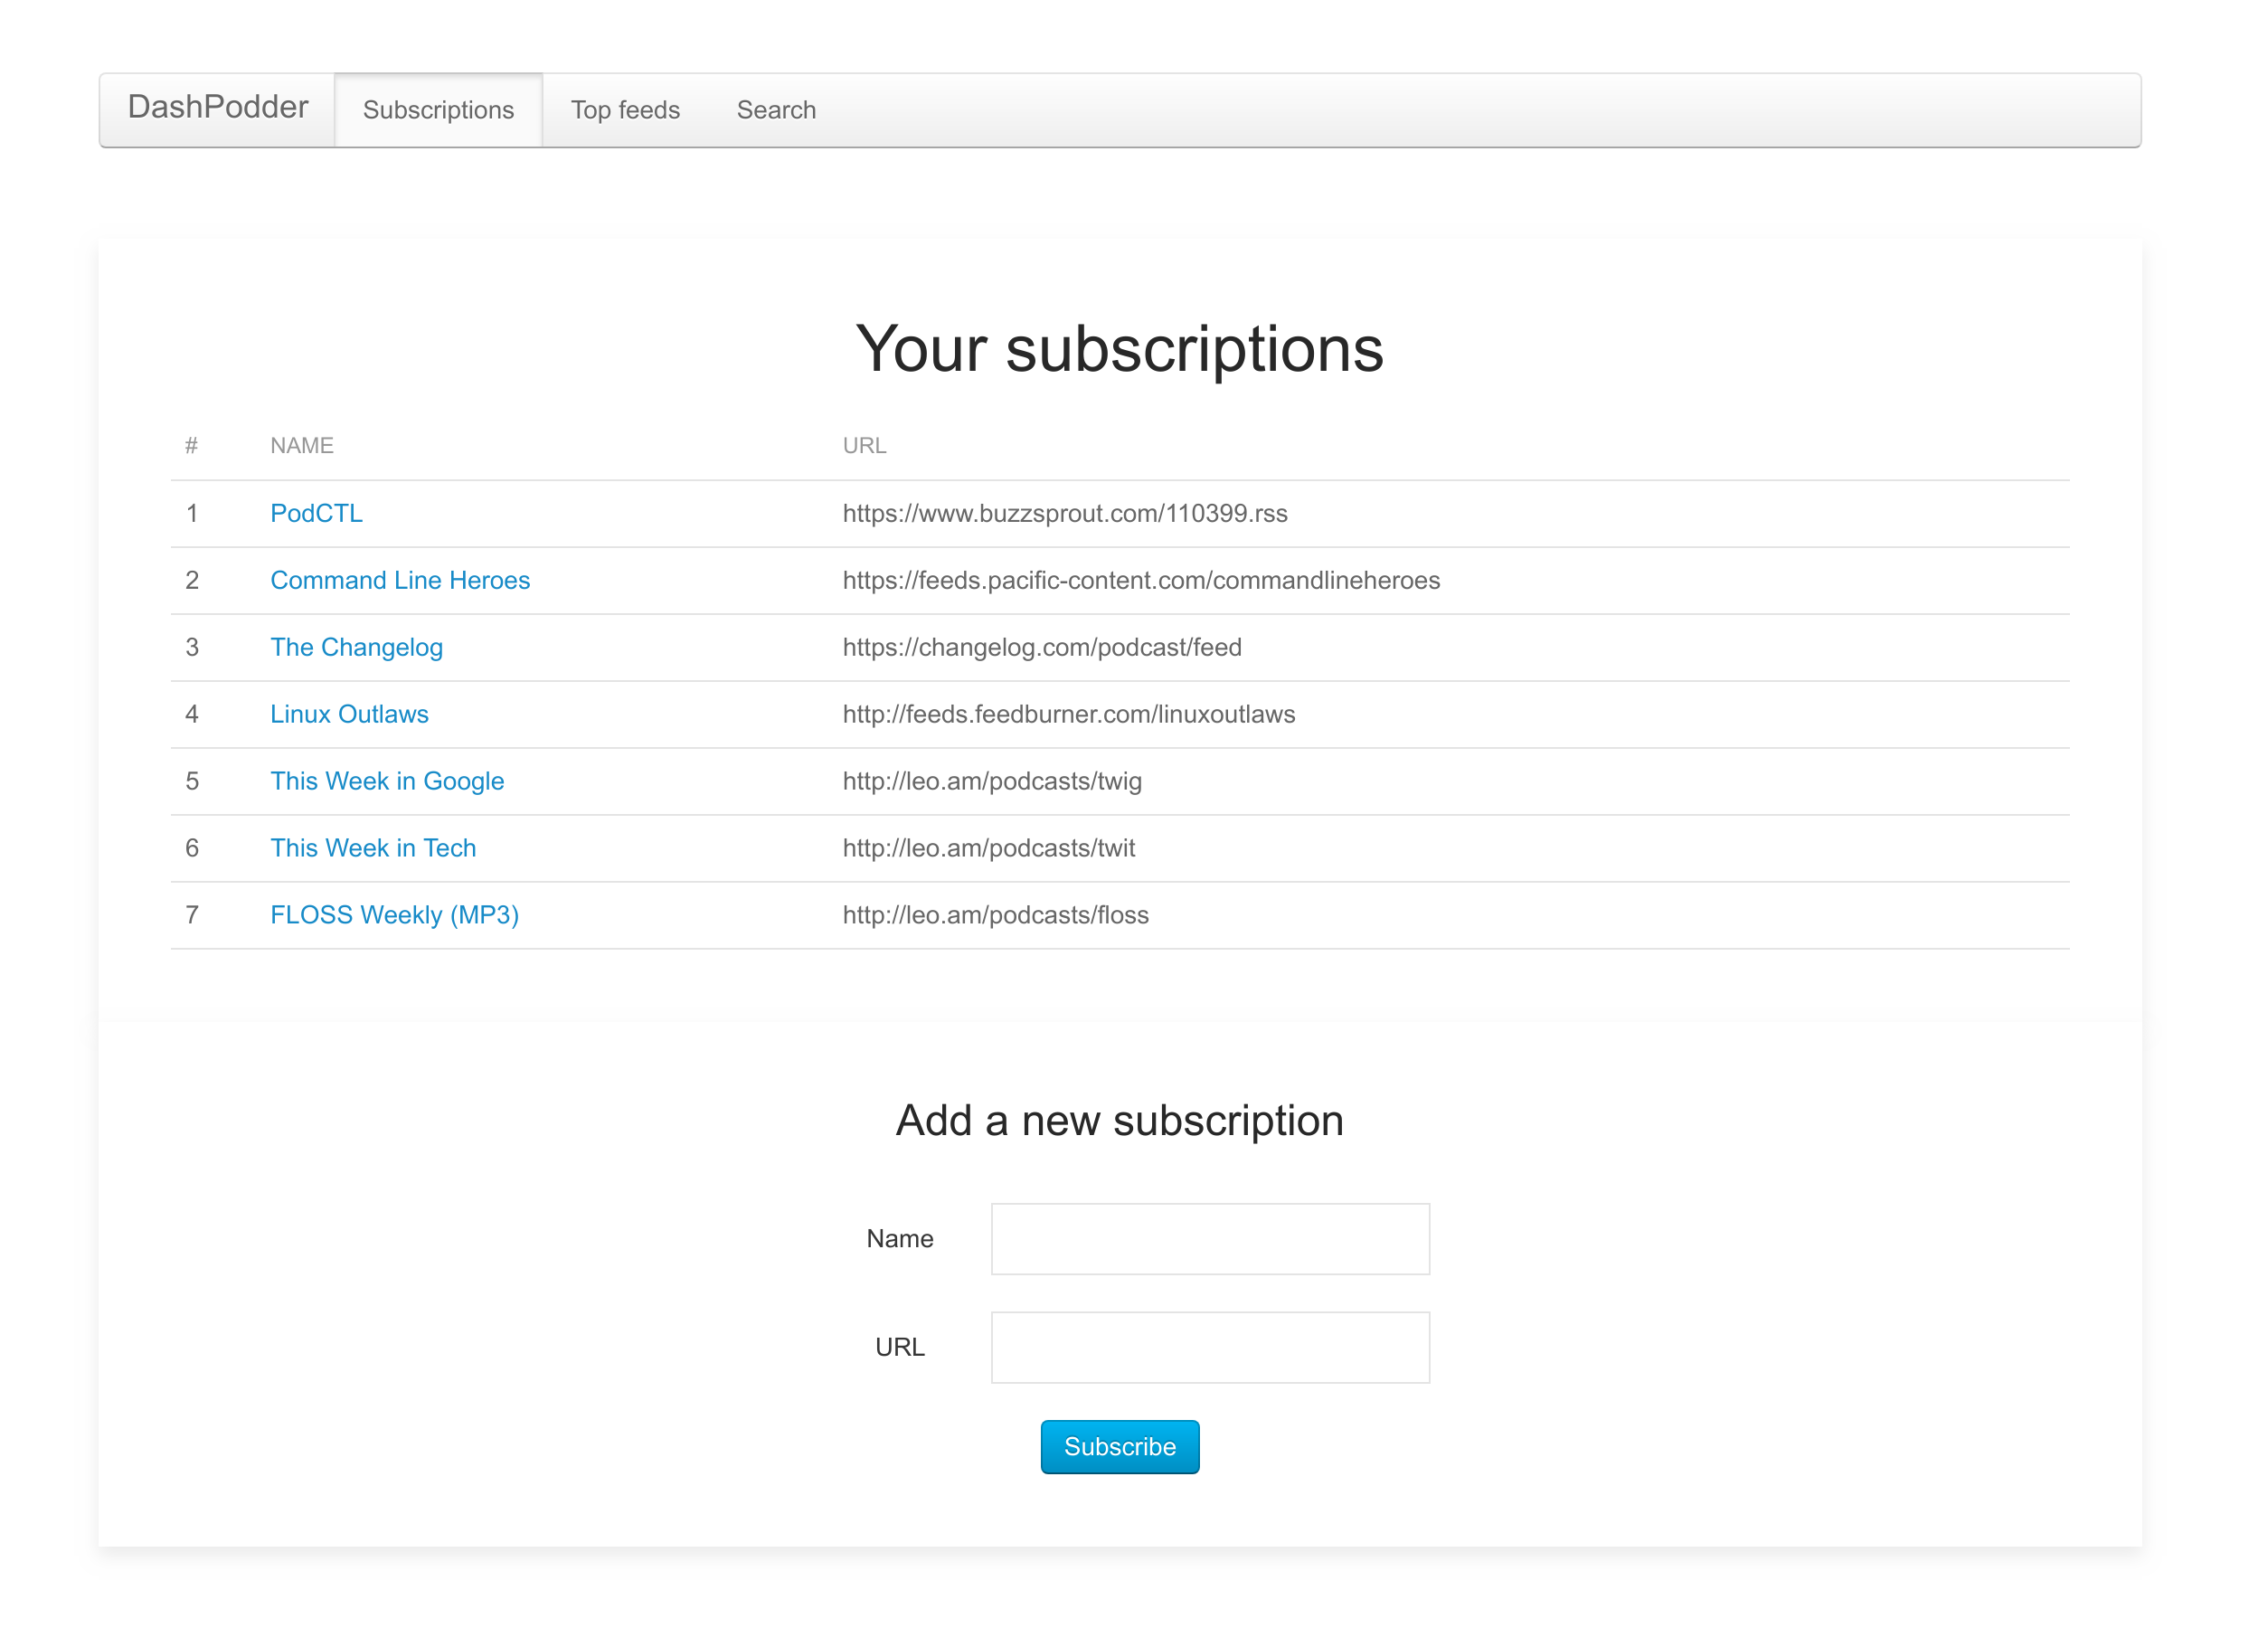Click the hash symbol column header

click(x=192, y=446)
